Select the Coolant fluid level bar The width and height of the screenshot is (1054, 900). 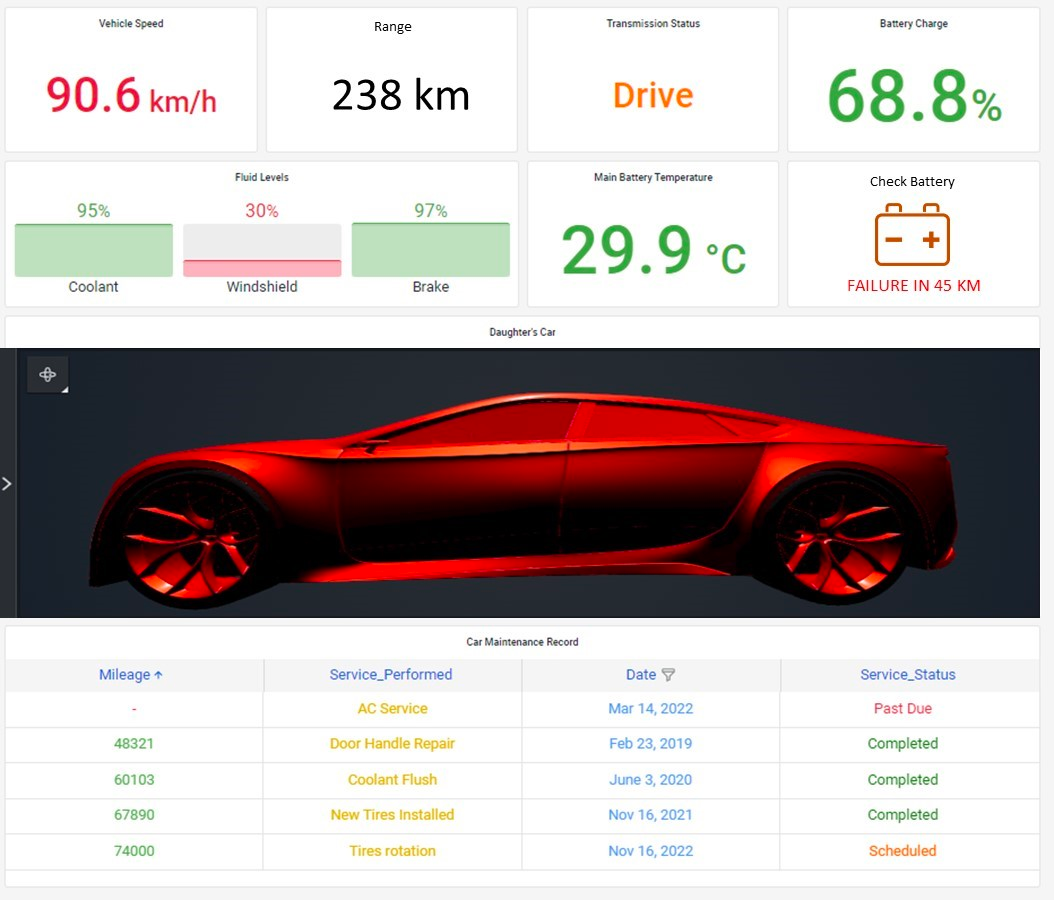point(93,250)
